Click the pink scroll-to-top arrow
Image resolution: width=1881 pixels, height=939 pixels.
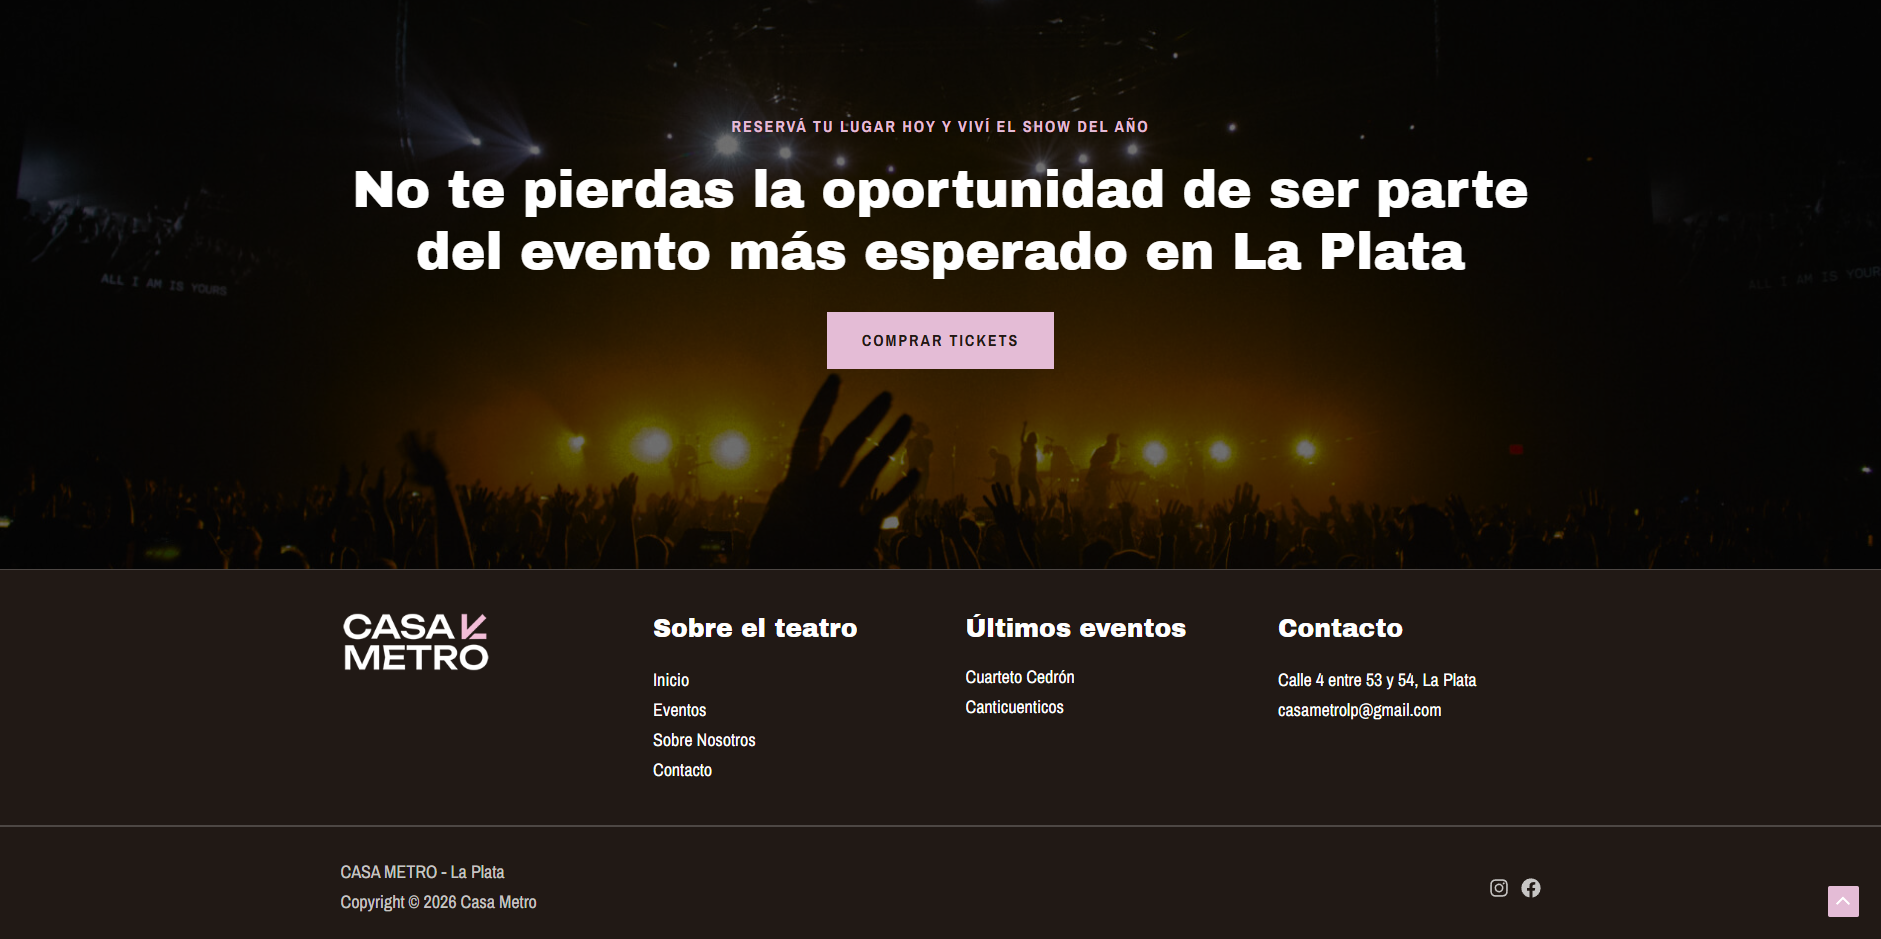[1843, 901]
